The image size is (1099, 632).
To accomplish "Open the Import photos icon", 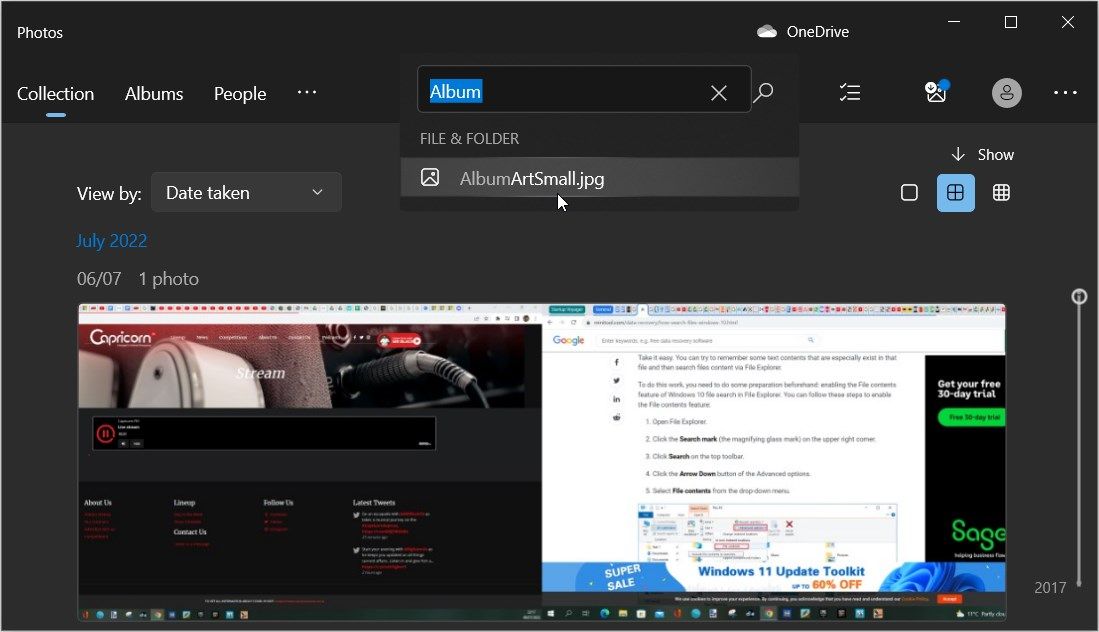I will (935, 93).
